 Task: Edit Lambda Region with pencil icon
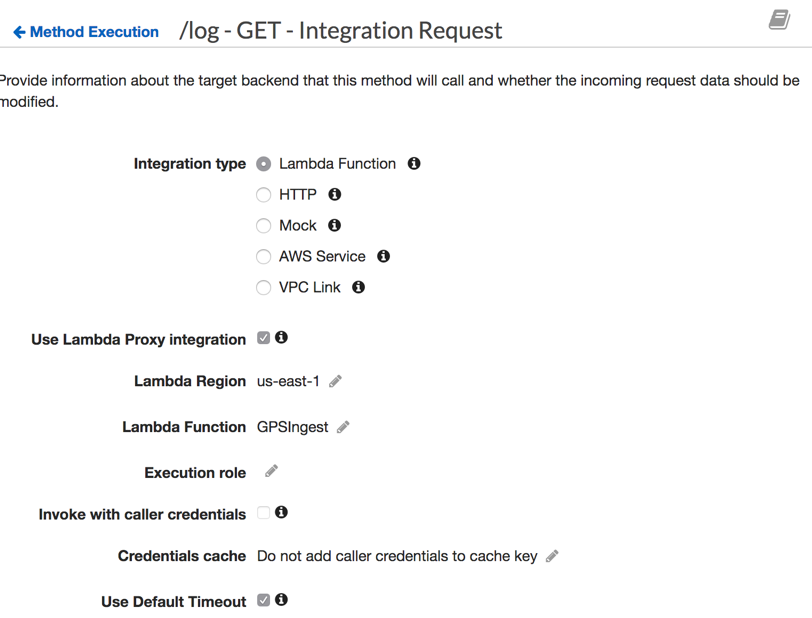[x=336, y=381]
